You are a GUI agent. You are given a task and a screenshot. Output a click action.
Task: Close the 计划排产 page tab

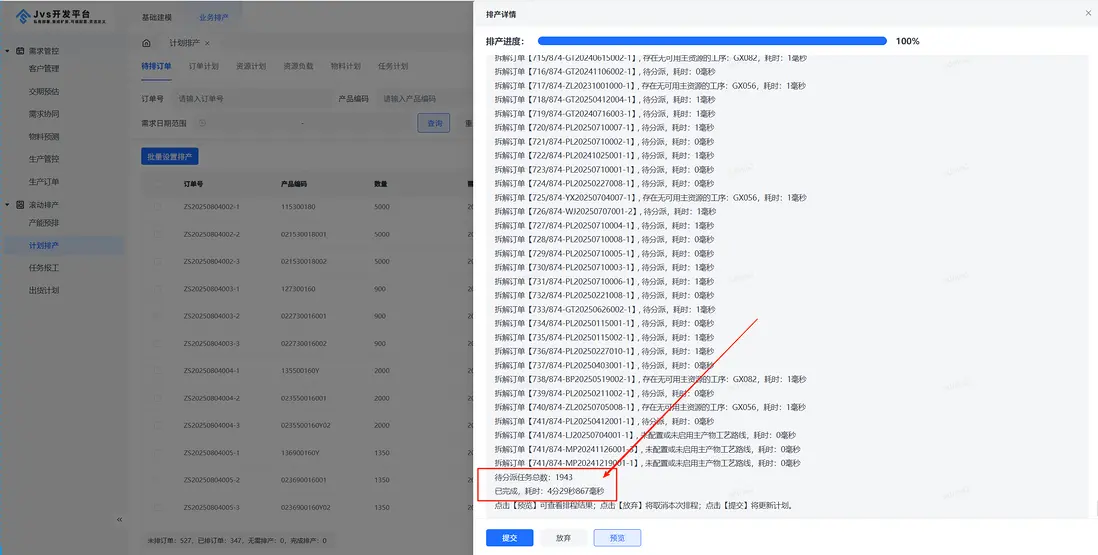coord(207,43)
